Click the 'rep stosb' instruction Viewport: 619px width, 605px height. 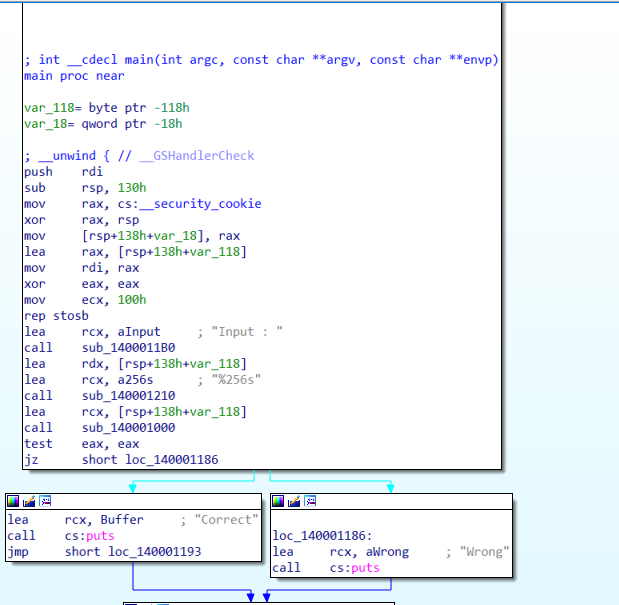(56, 316)
